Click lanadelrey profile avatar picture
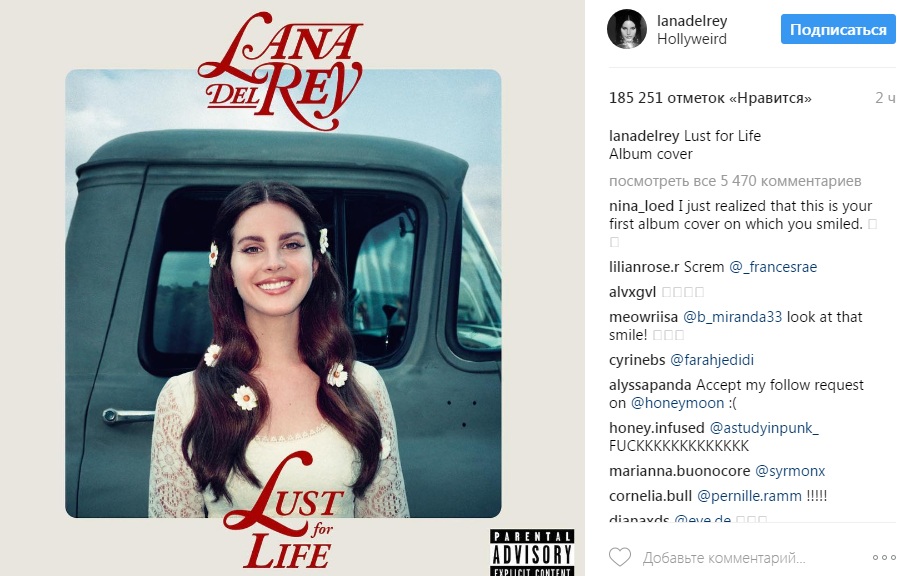This screenshot has width=901, height=576. pos(627,29)
